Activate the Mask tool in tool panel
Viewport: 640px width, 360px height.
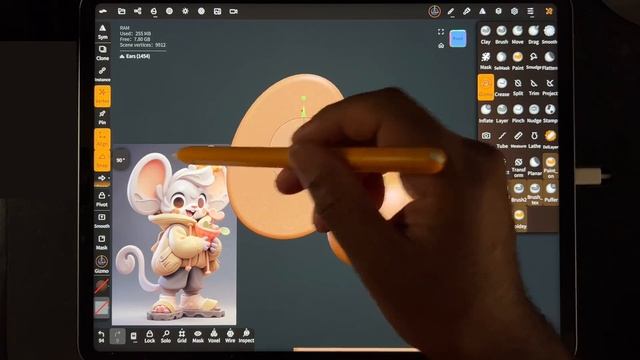485,61
